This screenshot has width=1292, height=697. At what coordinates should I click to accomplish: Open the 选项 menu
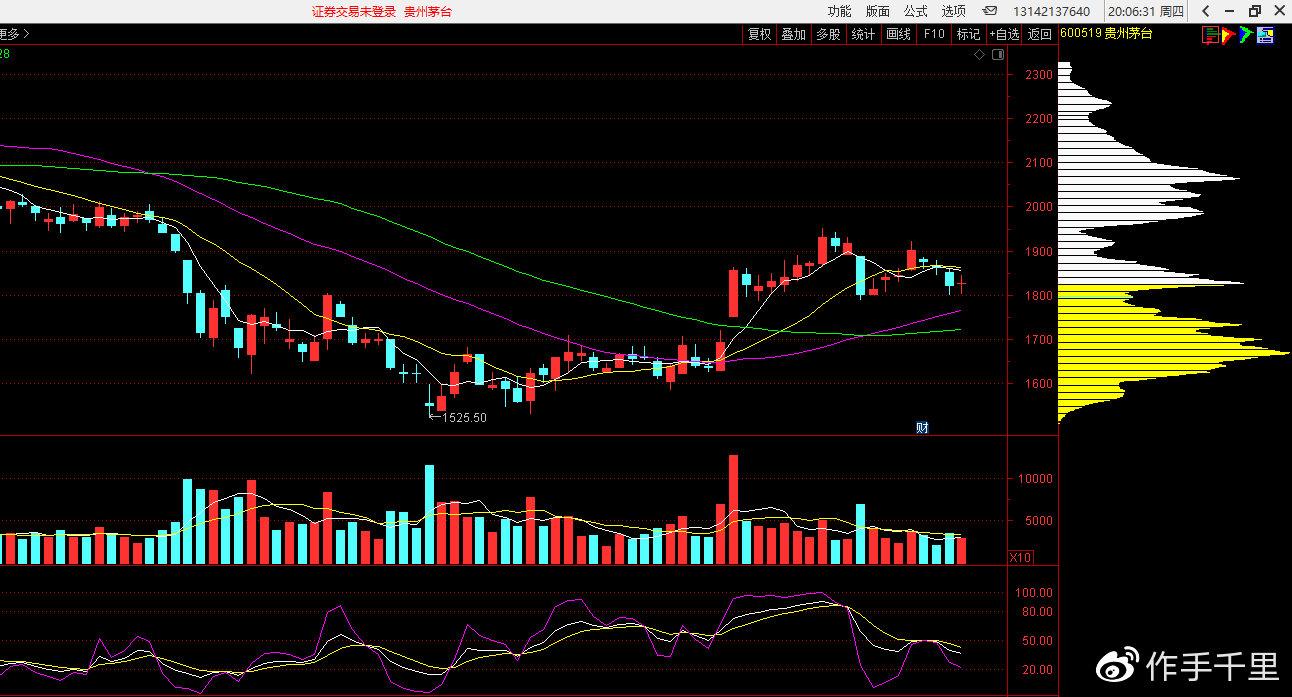pos(954,11)
